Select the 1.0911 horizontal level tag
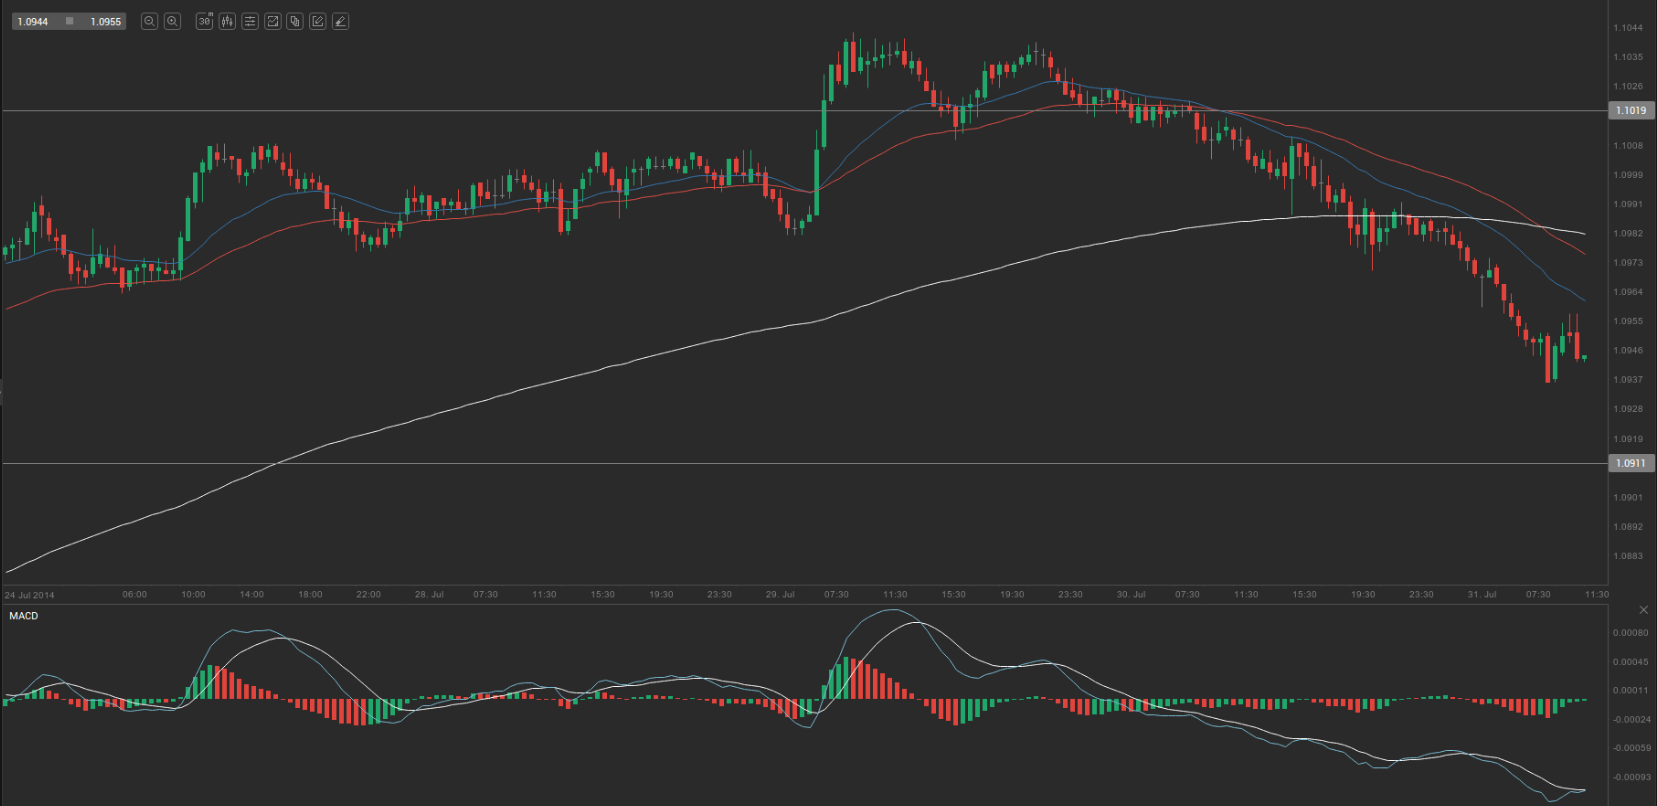Viewport: 1657px width, 806px height. pyautogui.click(x=1631, y=463)
